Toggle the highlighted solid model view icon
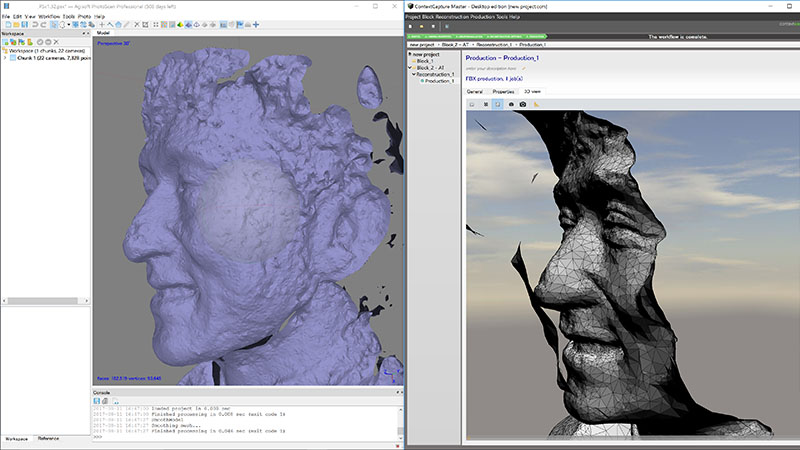 coord(188,24)
